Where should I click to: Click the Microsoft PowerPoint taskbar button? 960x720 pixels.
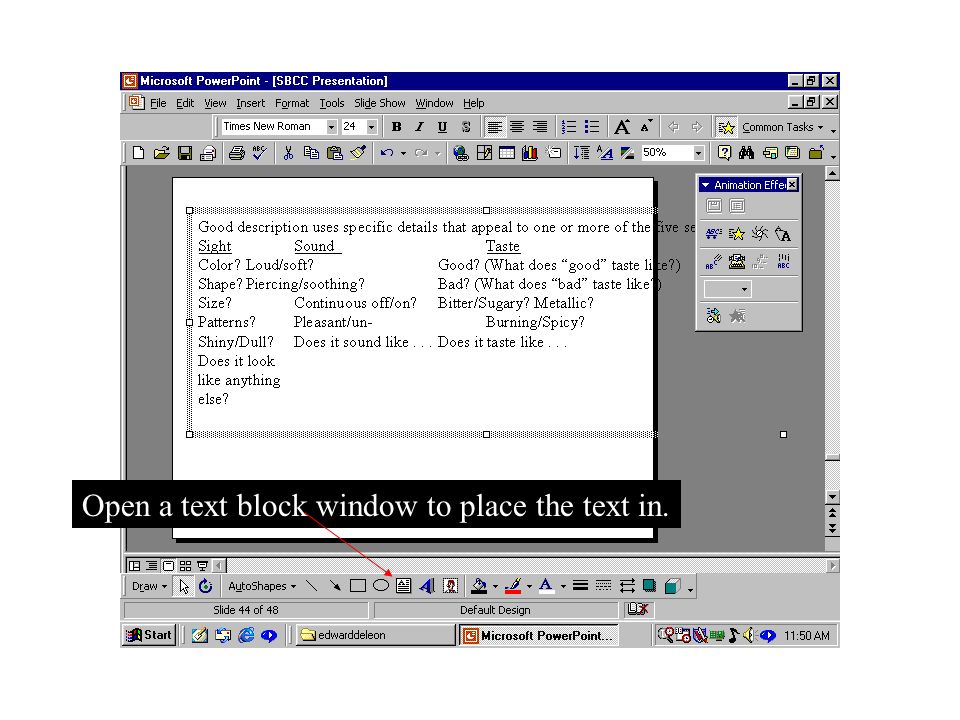[538, 635]
